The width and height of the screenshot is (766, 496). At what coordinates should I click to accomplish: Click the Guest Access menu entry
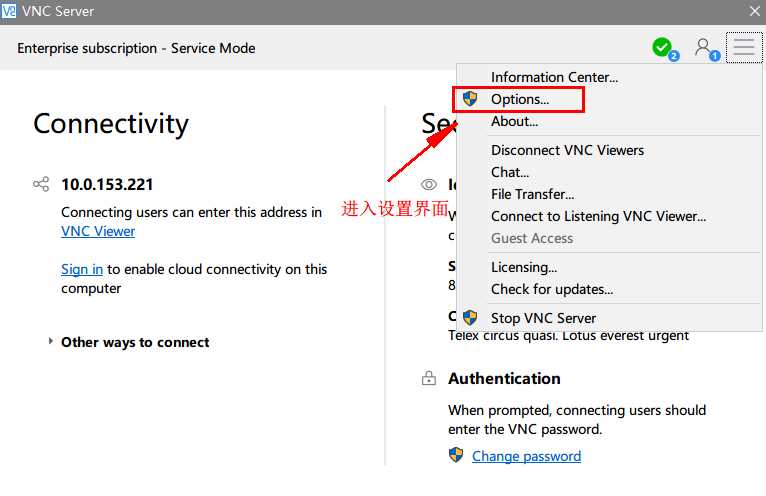(x=609, y=238)
